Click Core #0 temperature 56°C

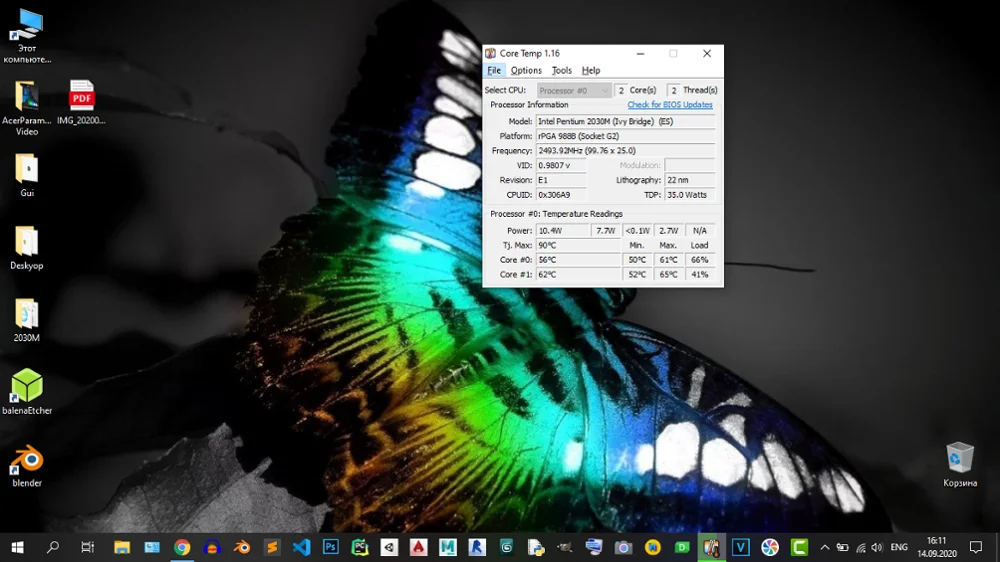pos(578,260)
